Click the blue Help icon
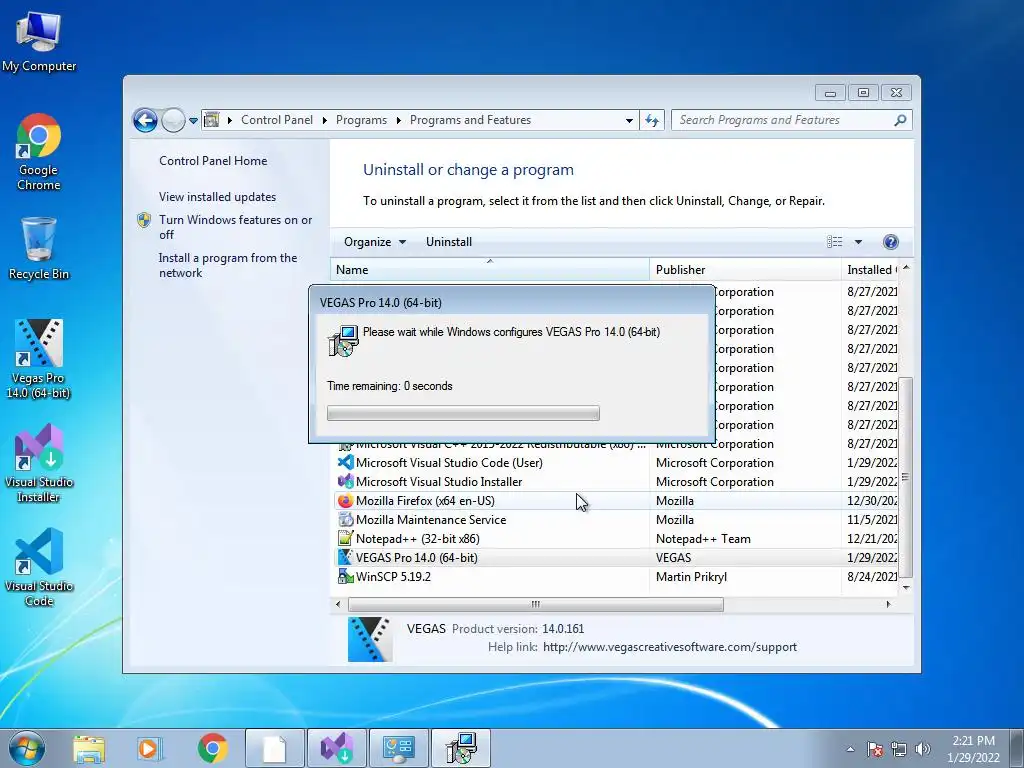 [890, 242]
